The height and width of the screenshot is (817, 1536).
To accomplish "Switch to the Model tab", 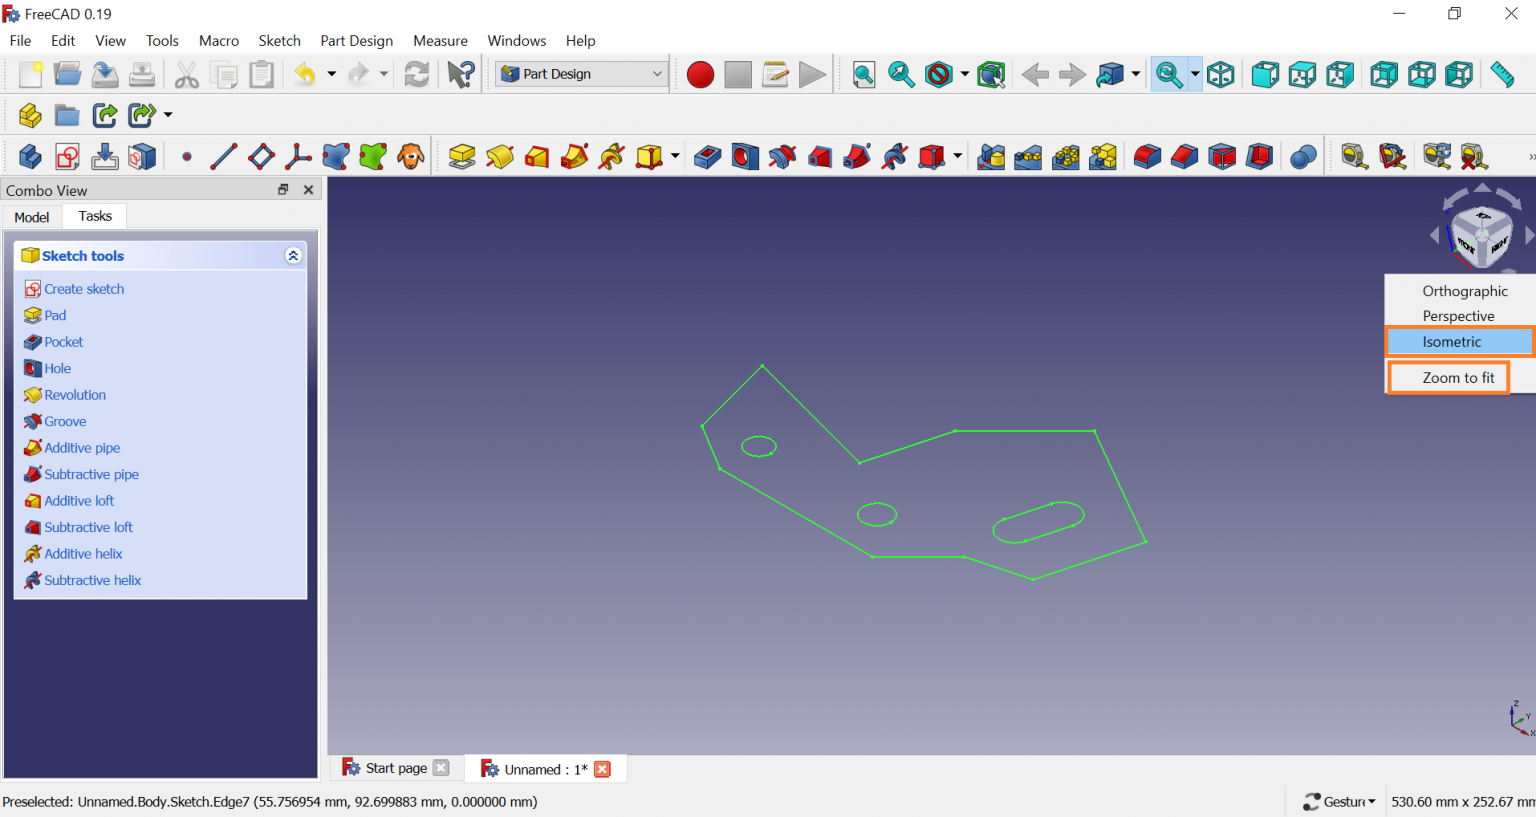I will [32, 217].
